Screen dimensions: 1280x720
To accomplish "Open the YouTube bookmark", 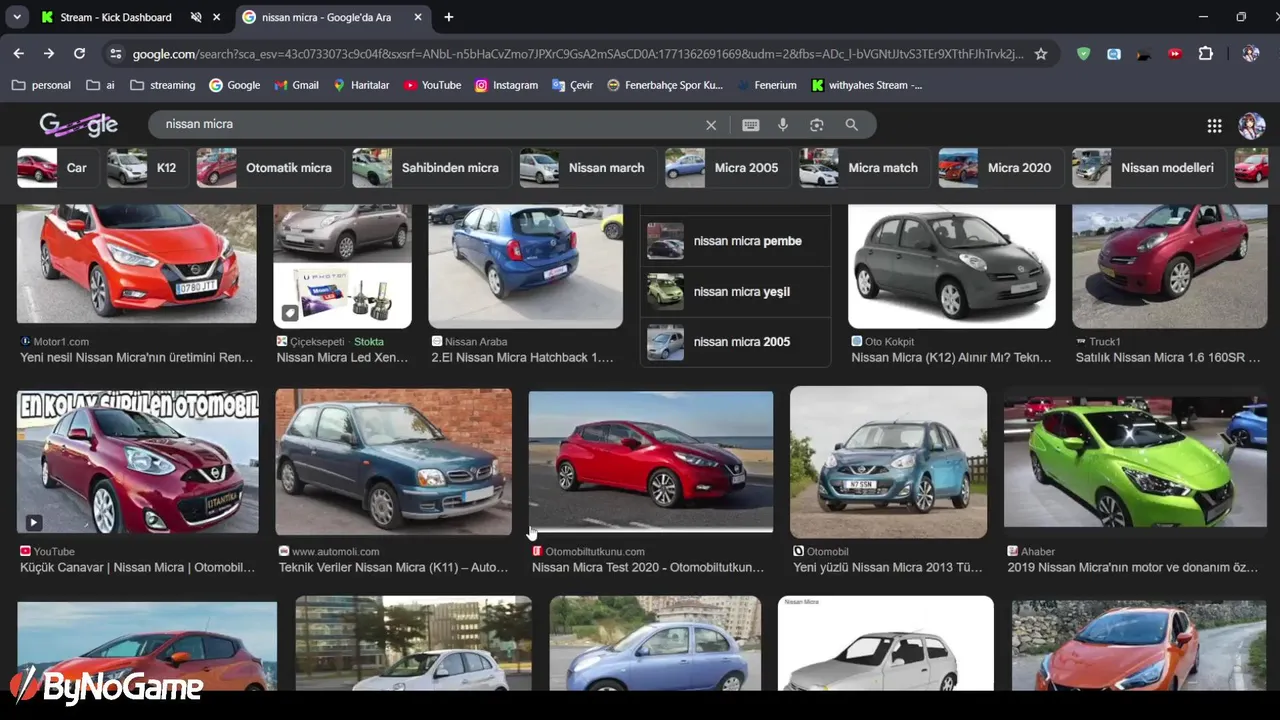I will pos(432,85).
